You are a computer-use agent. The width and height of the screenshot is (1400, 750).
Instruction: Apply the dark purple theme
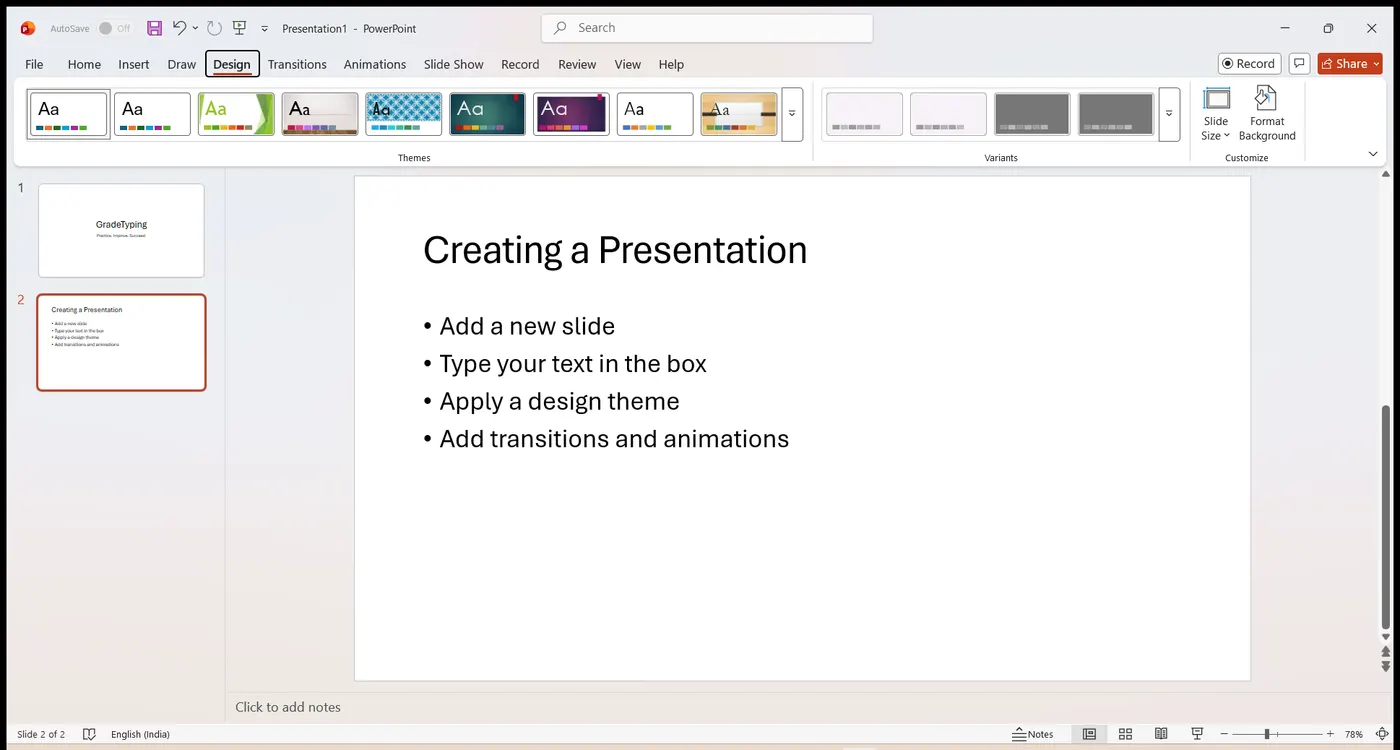571,114
